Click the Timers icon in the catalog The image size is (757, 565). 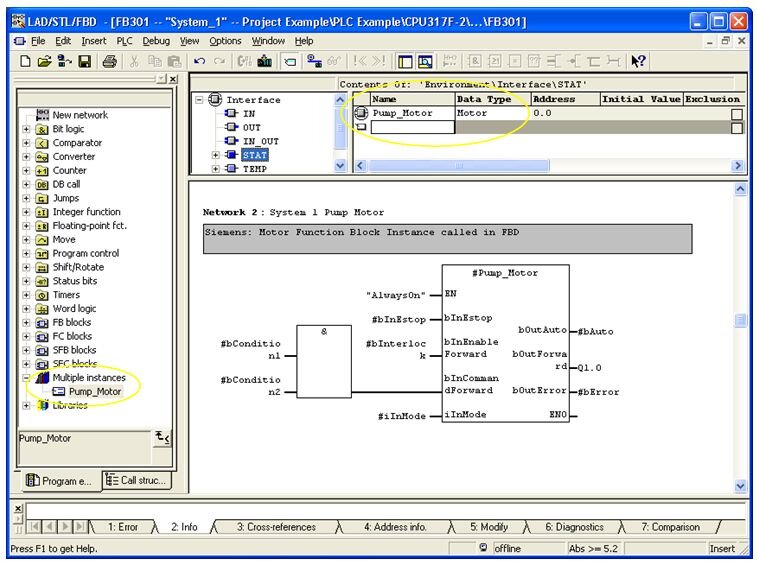tap(42, 295)
